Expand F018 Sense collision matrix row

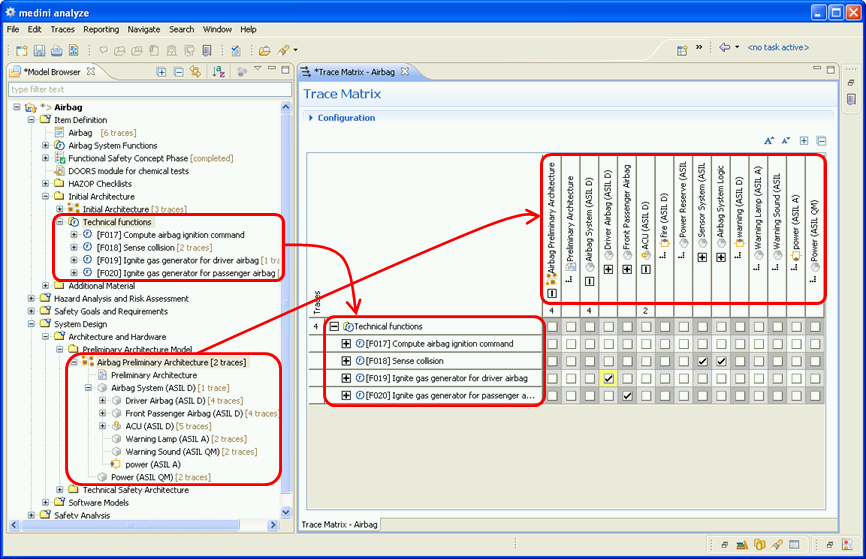coord(347,361)
